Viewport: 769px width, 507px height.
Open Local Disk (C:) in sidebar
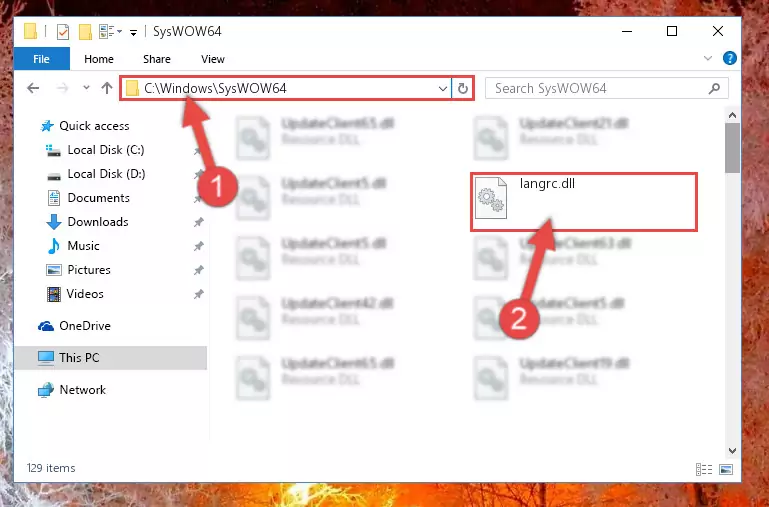tap(106, 150)
